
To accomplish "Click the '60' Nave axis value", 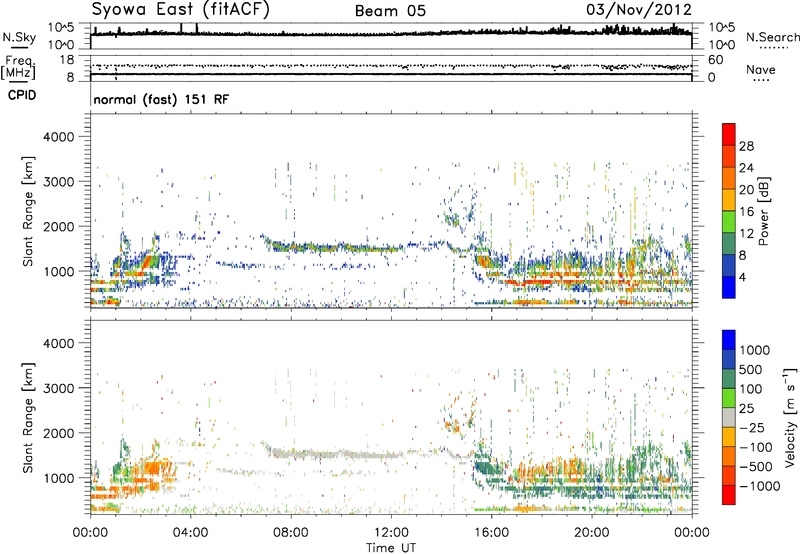I will [x=715, y=60].
